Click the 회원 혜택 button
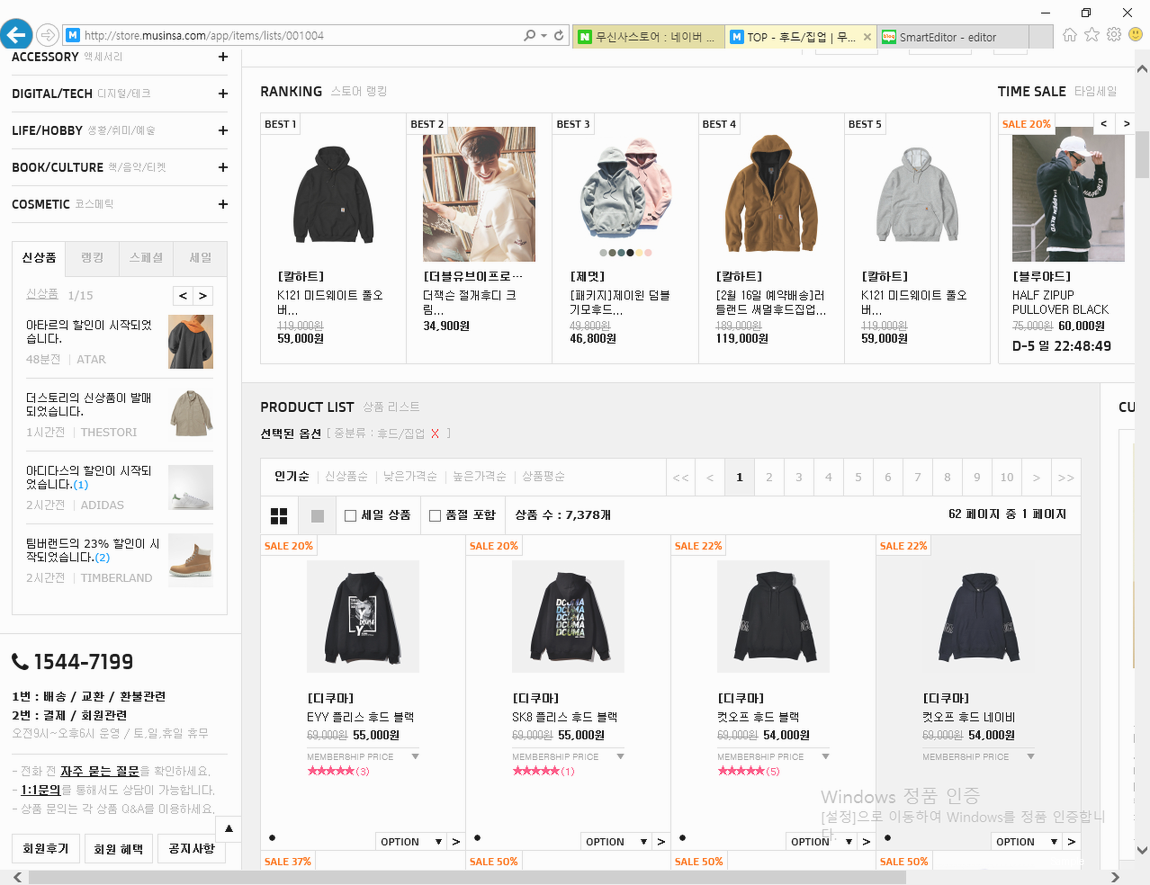 118,849
